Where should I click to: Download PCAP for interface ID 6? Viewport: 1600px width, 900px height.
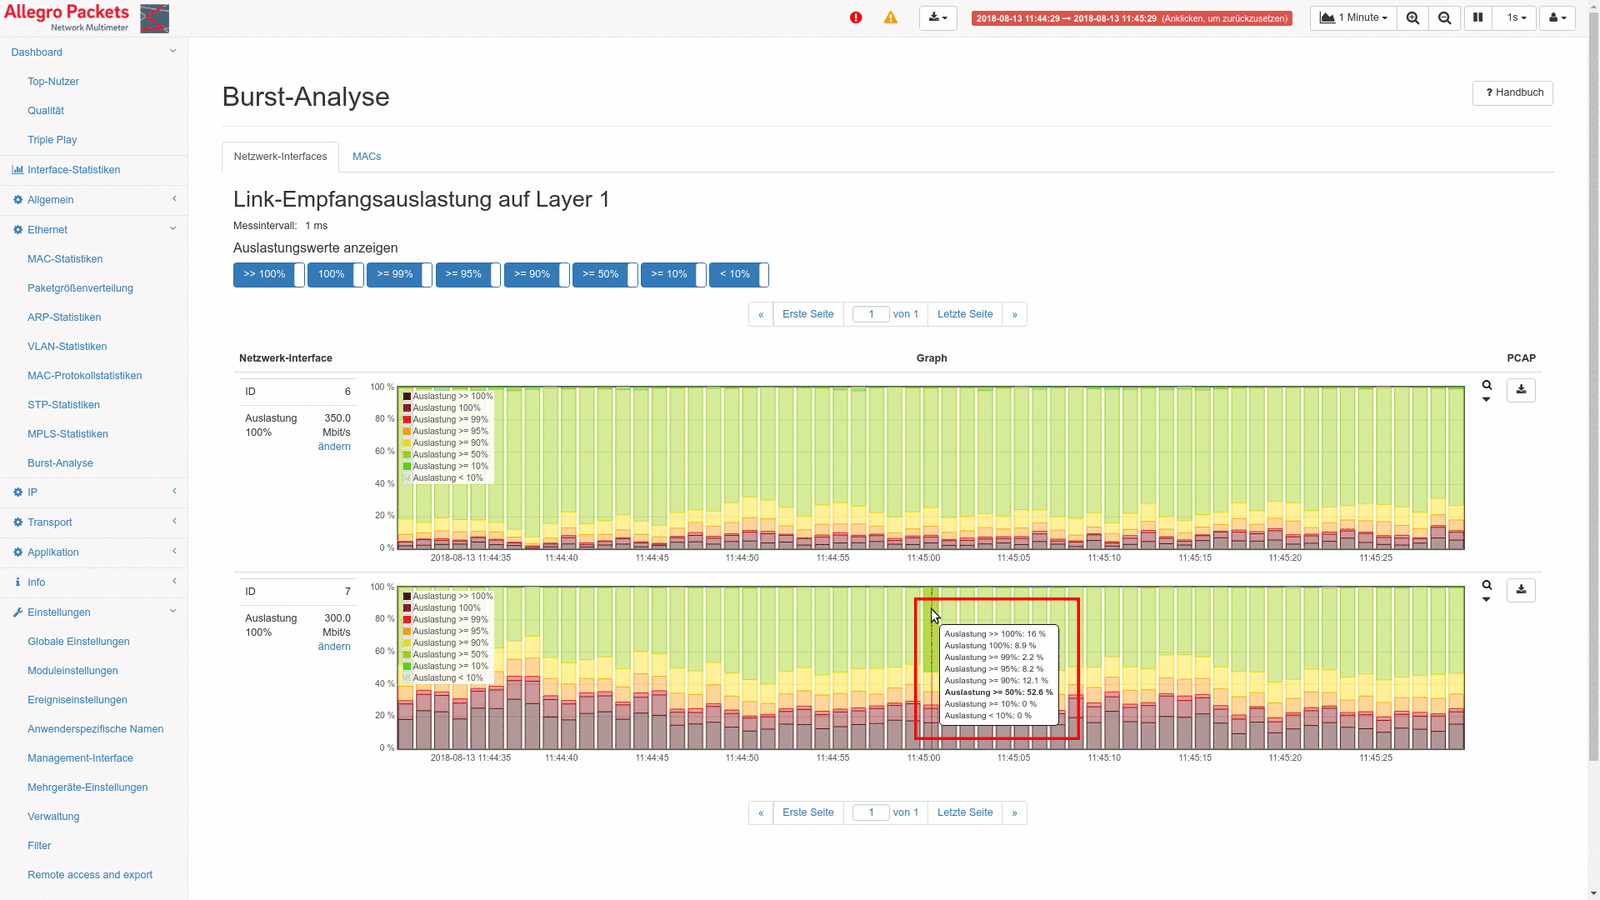pyautogui.click(x=1521, y=390)
